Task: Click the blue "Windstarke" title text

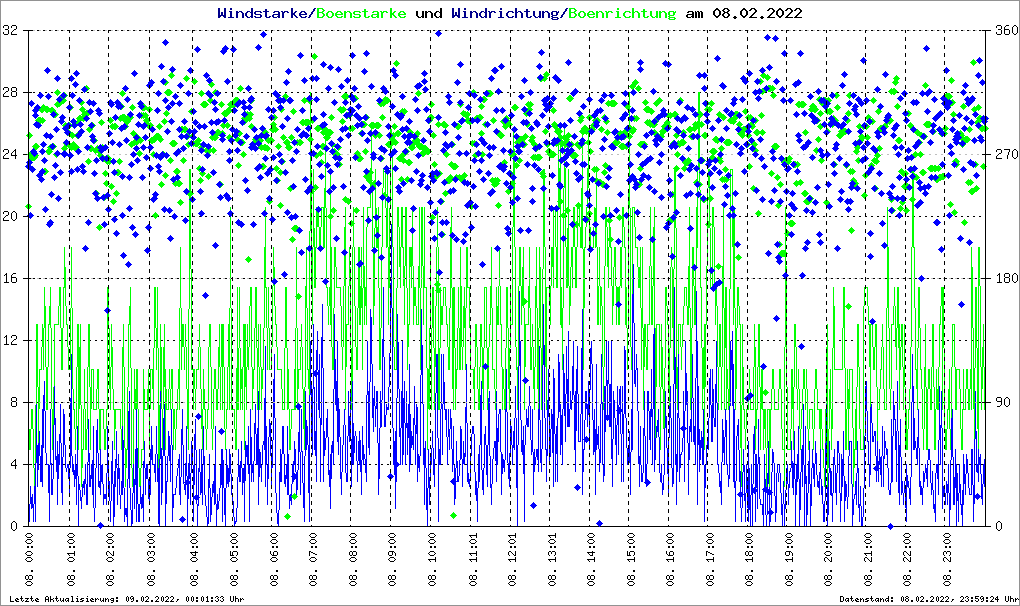Action: (x=264, y=14)
